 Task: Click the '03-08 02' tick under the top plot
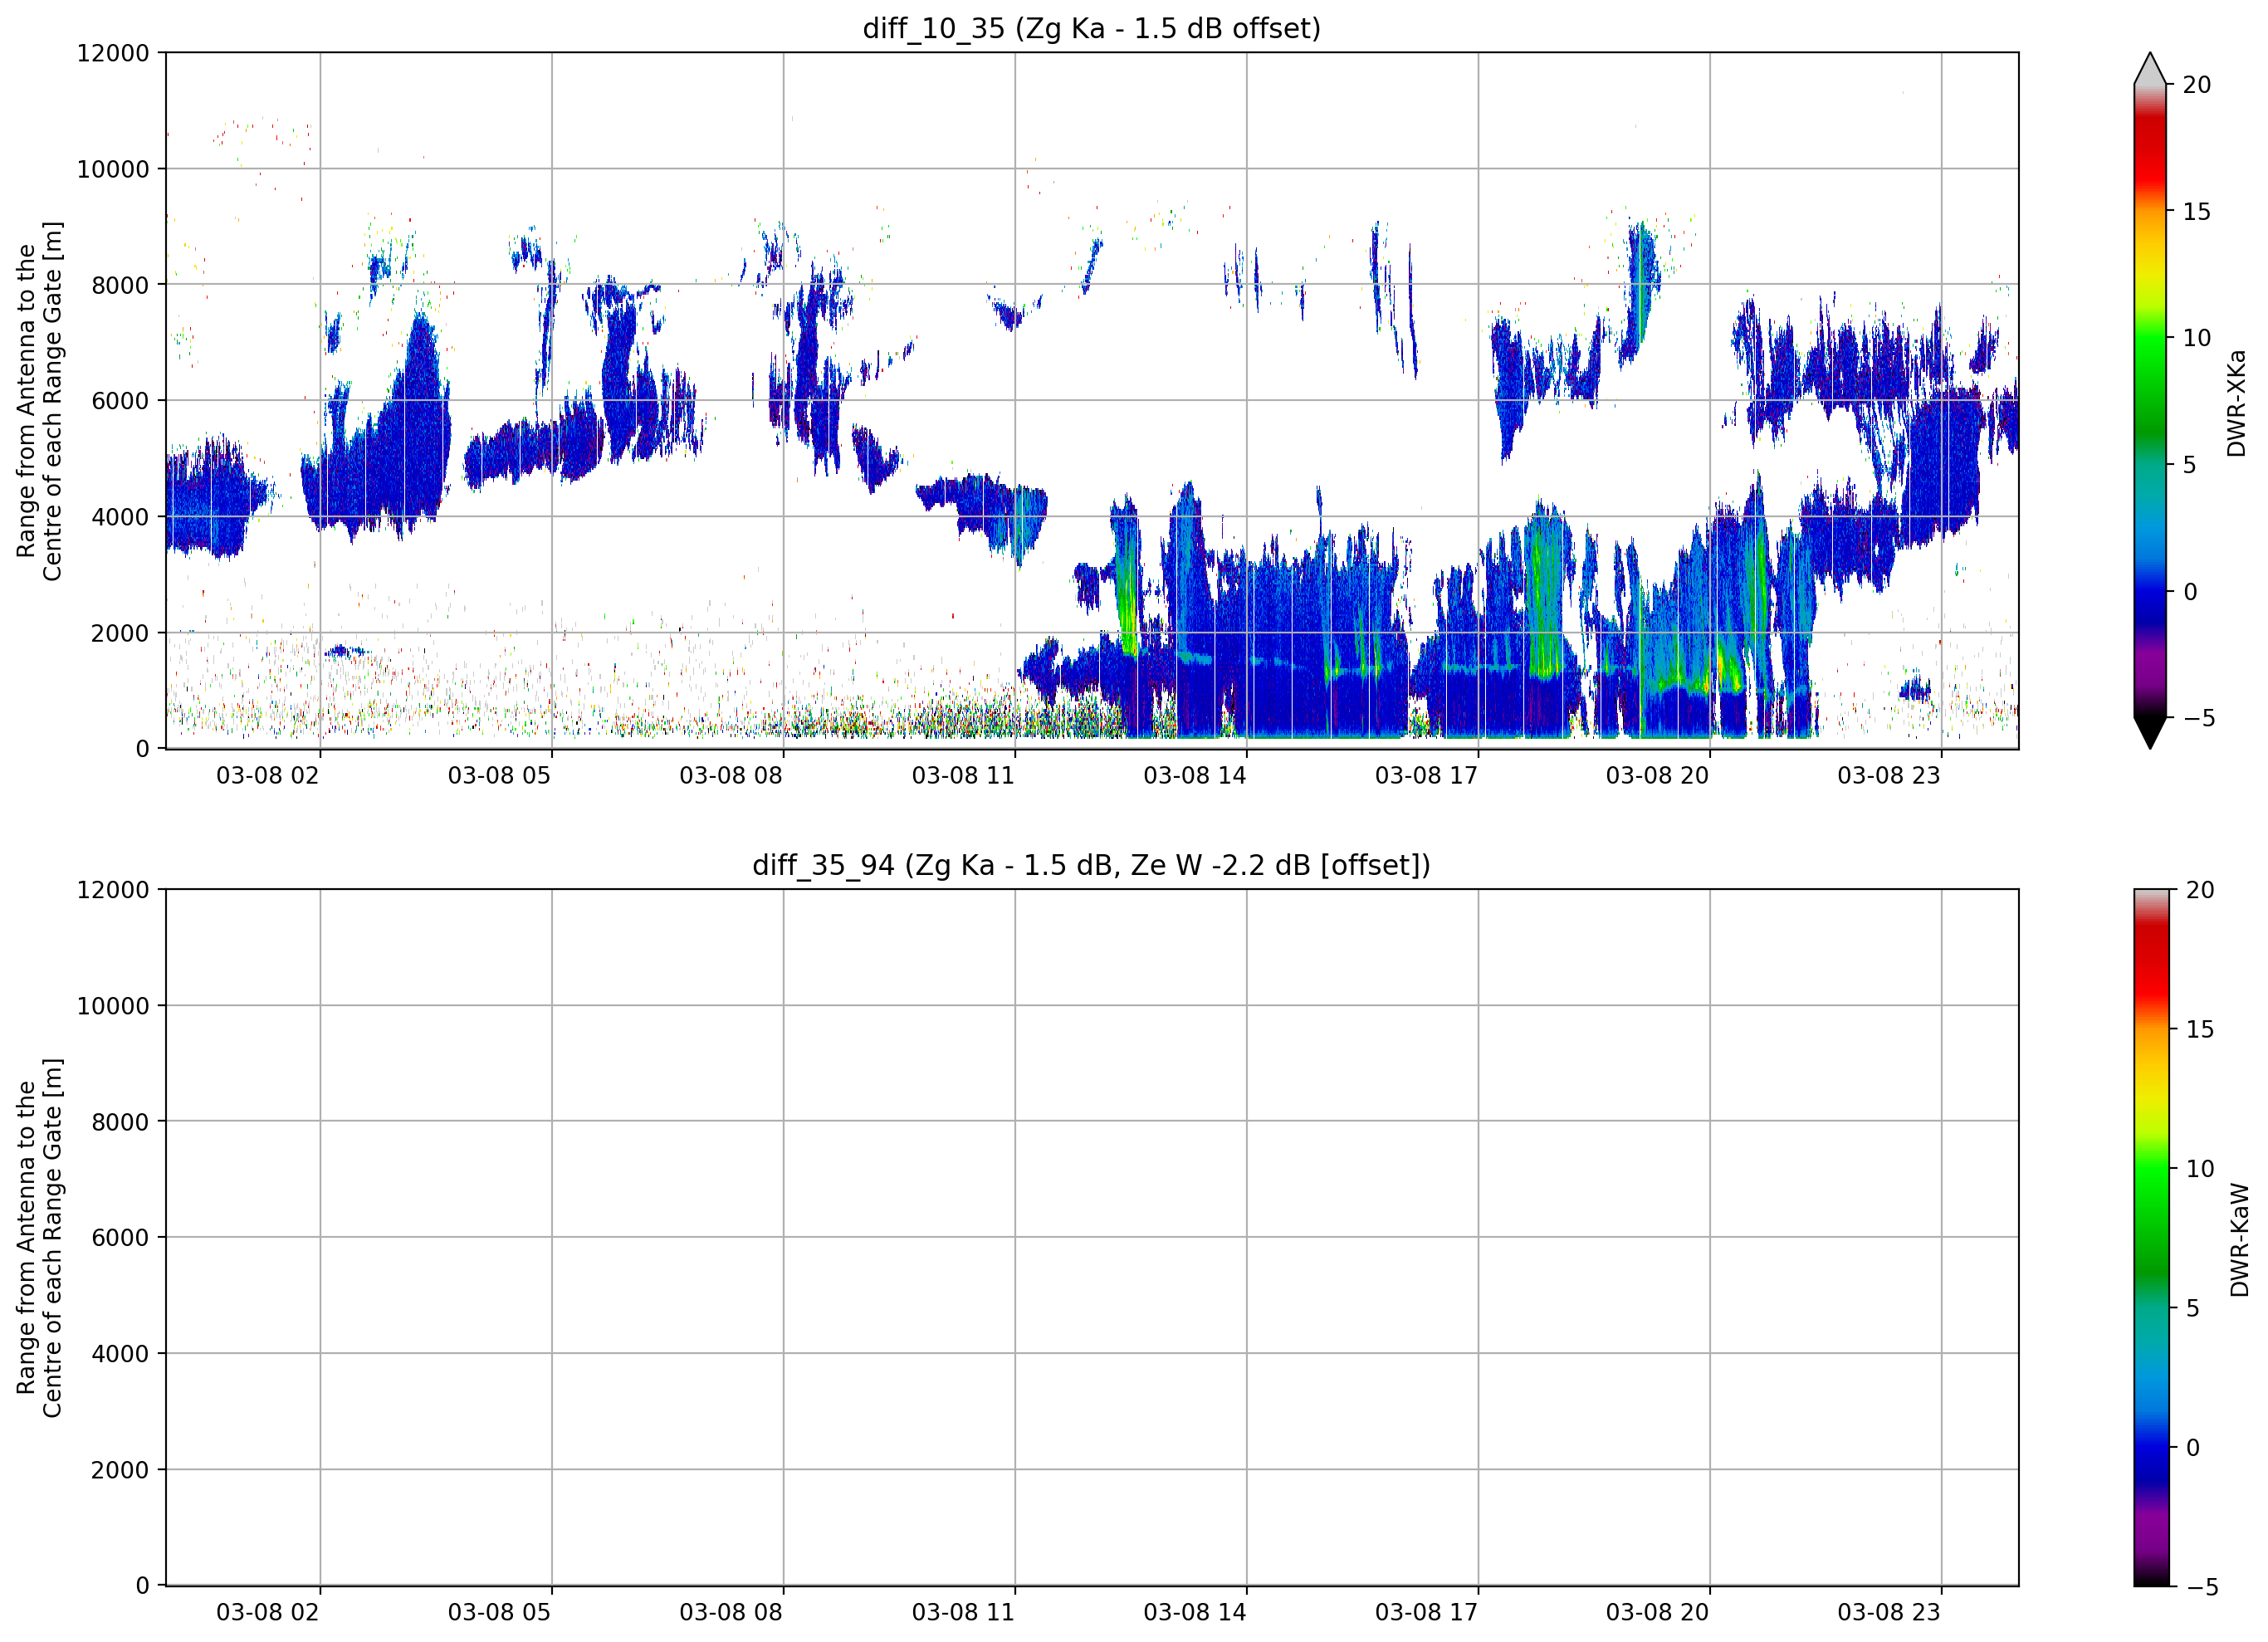(267, 776)
